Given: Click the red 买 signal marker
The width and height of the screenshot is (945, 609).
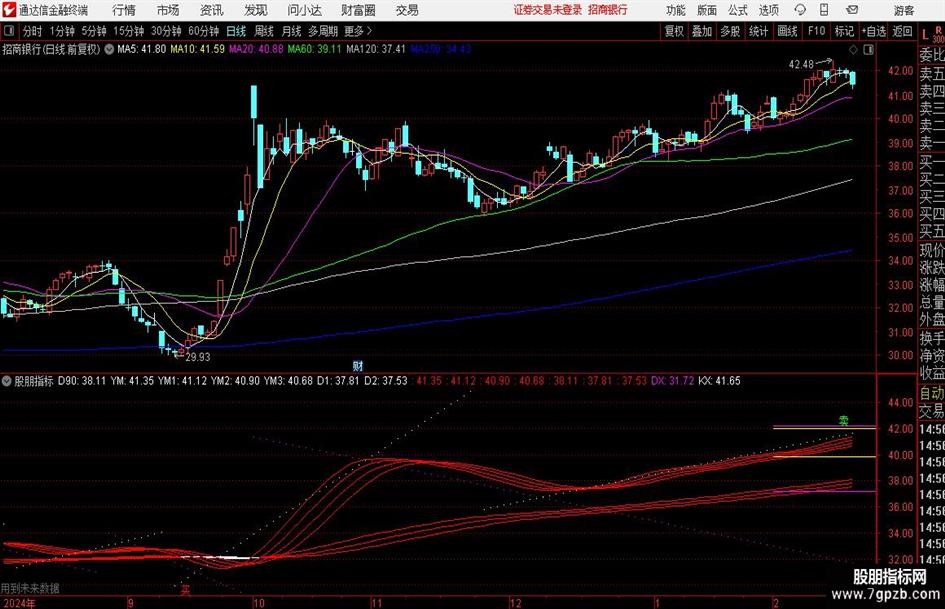Looking at the screenshot, I should point(186,589).
